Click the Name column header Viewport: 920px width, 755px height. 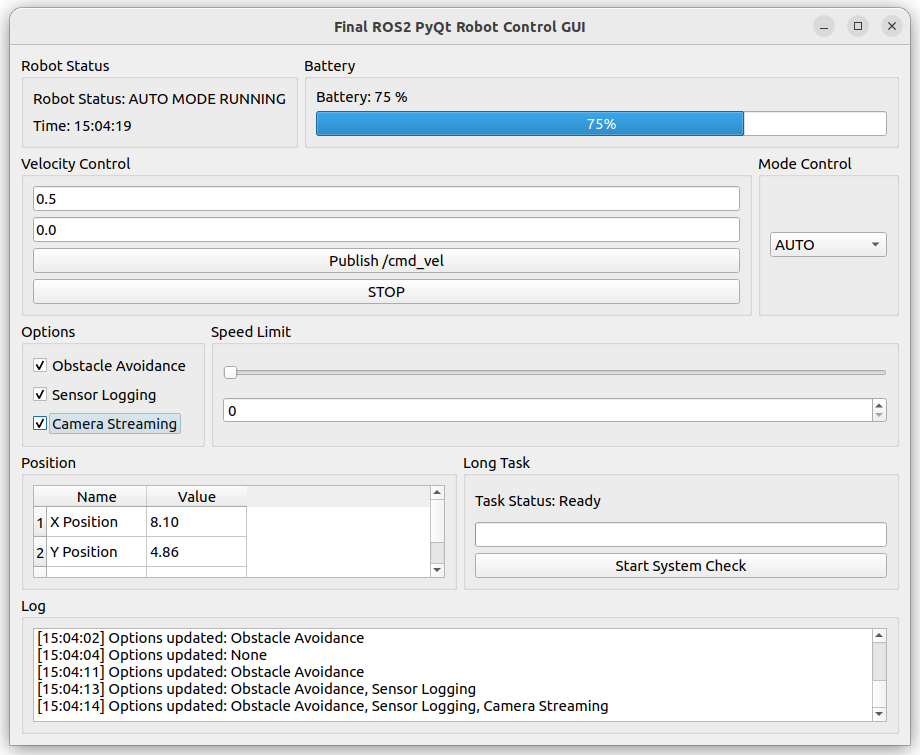tap(96, 497)
